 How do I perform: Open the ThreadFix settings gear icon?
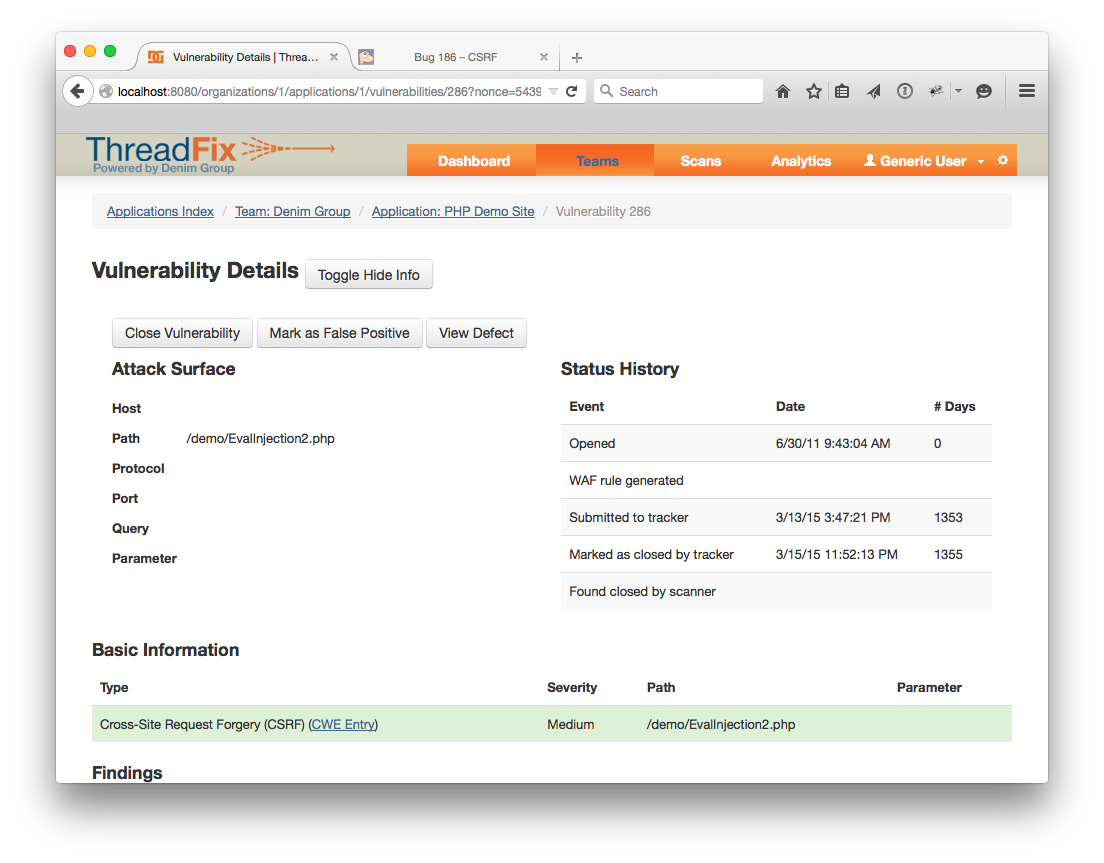click(x=1003, y=160)
